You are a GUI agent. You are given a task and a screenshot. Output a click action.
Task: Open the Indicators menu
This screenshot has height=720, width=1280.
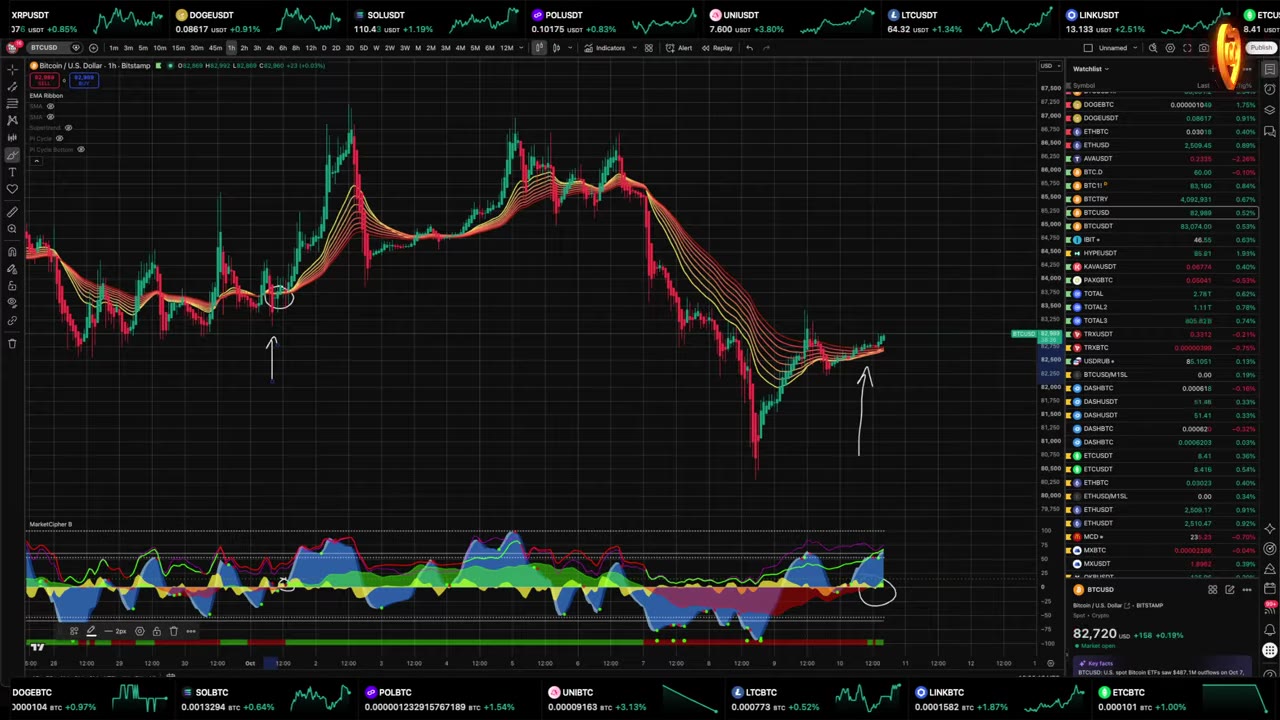(x=605, y=48)
